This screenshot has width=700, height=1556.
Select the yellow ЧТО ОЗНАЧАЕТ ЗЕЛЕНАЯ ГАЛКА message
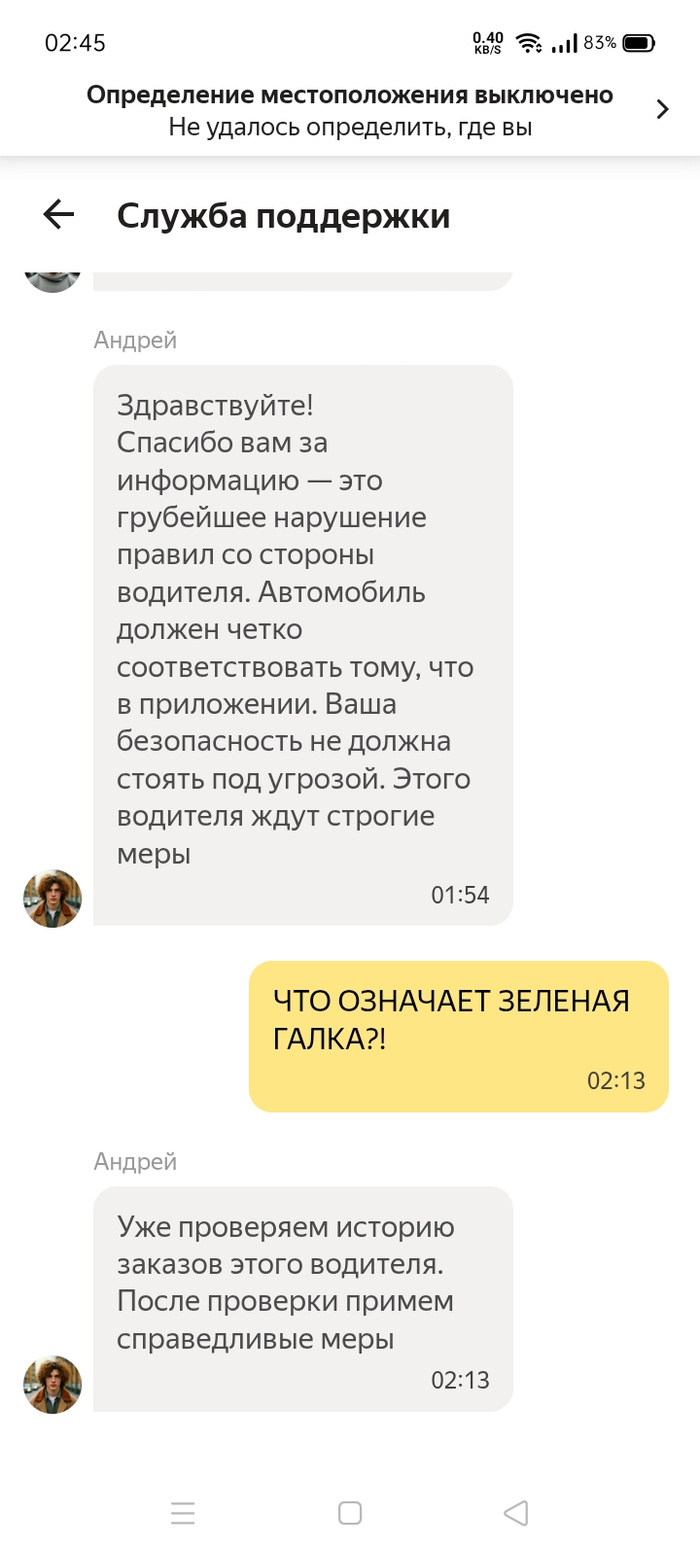tap(458, 1036)
